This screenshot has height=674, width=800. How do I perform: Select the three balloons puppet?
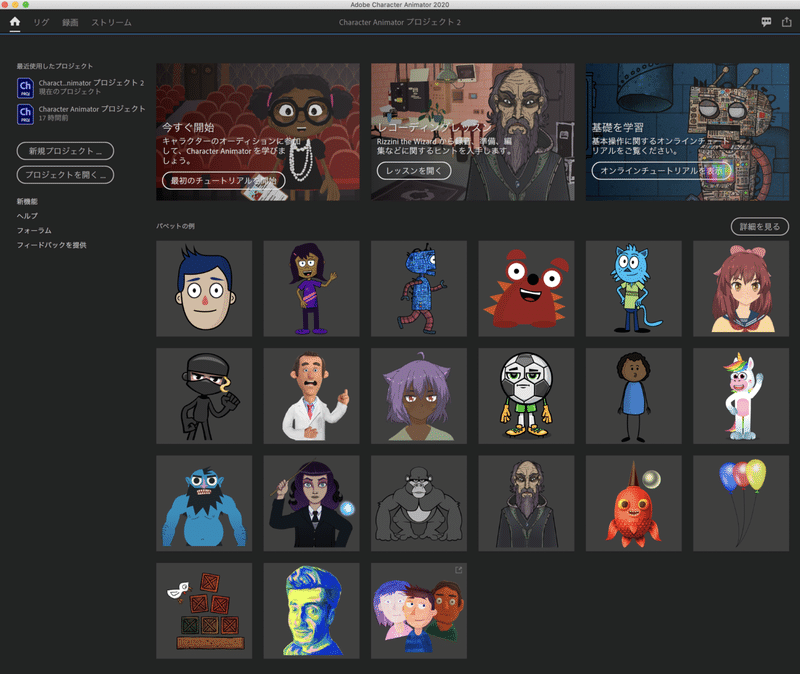(x=741, y=504)
